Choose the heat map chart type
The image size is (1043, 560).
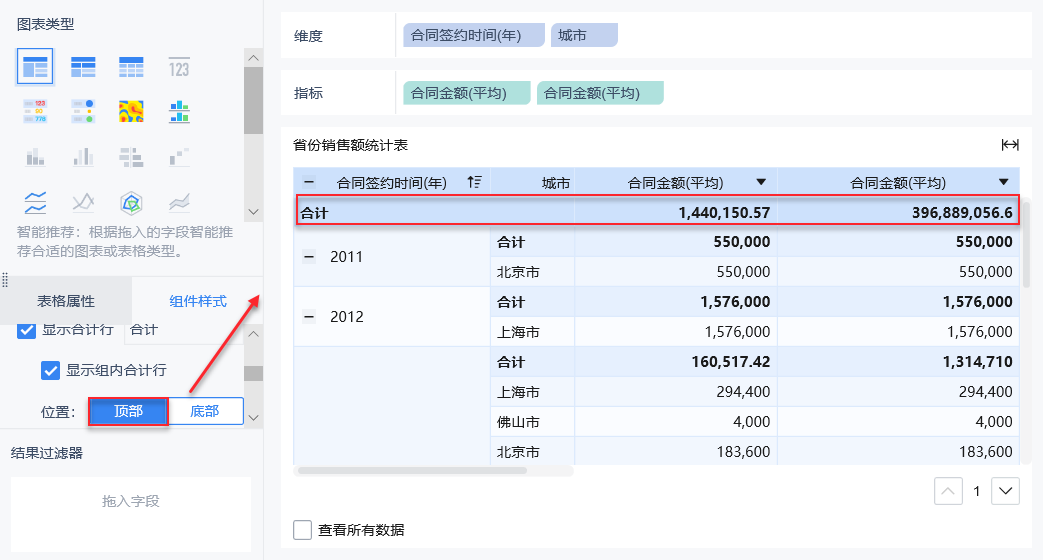[x=131, y=110]
